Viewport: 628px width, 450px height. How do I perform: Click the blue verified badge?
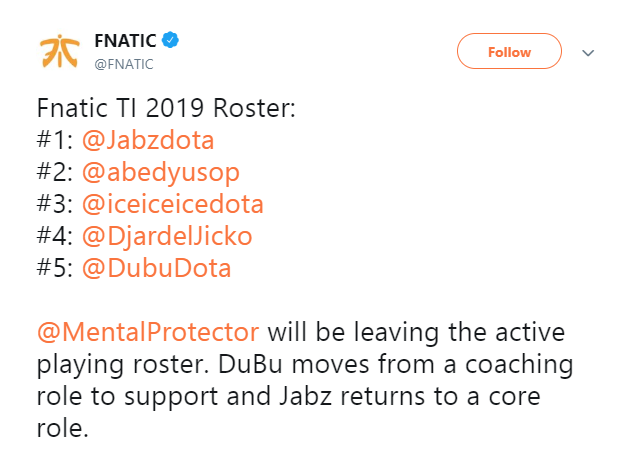[x=171, y=42]
